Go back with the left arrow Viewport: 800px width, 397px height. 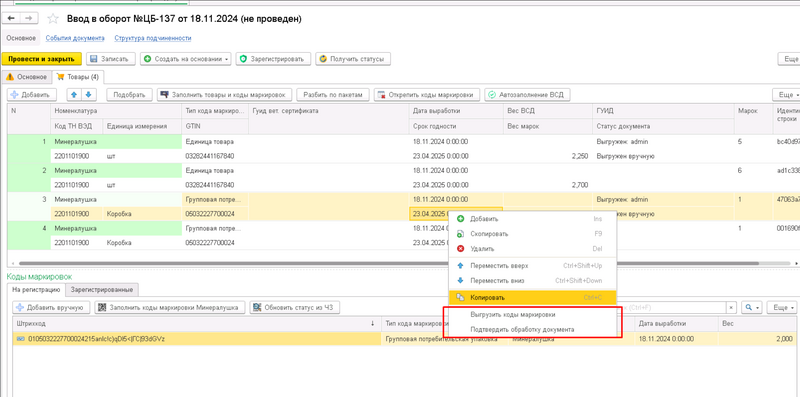11,18
